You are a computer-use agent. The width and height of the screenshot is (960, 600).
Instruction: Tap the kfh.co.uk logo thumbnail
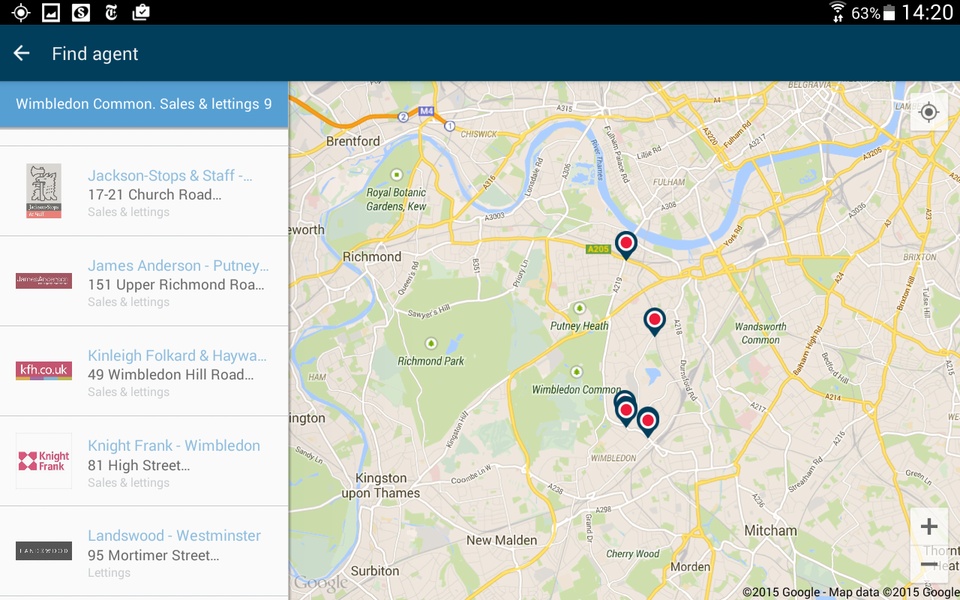[x=43, y=370]
